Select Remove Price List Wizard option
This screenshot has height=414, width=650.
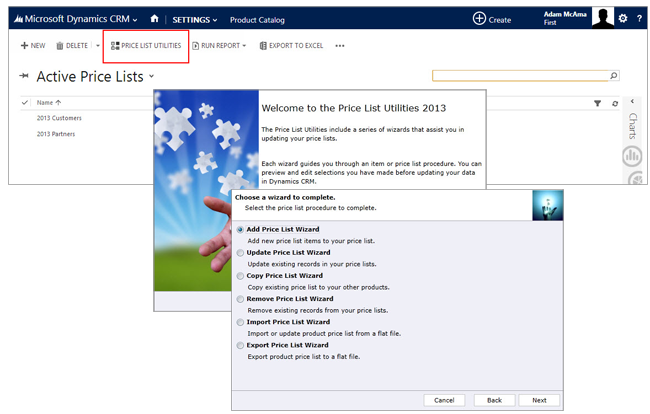[240, 299]
